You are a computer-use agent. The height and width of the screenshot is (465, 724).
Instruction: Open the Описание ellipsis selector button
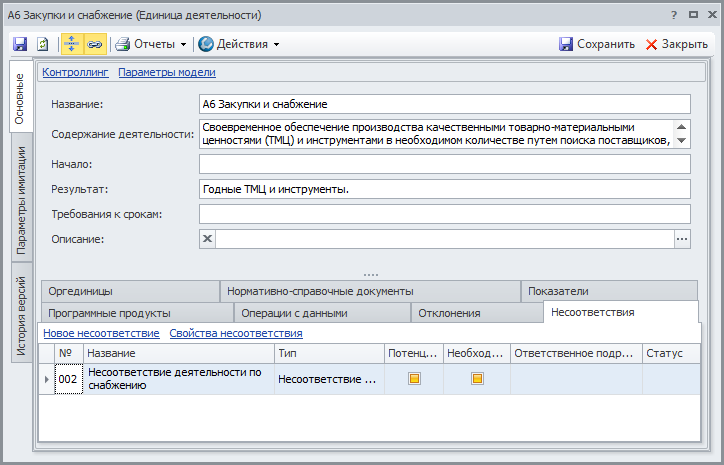point(682,239)
